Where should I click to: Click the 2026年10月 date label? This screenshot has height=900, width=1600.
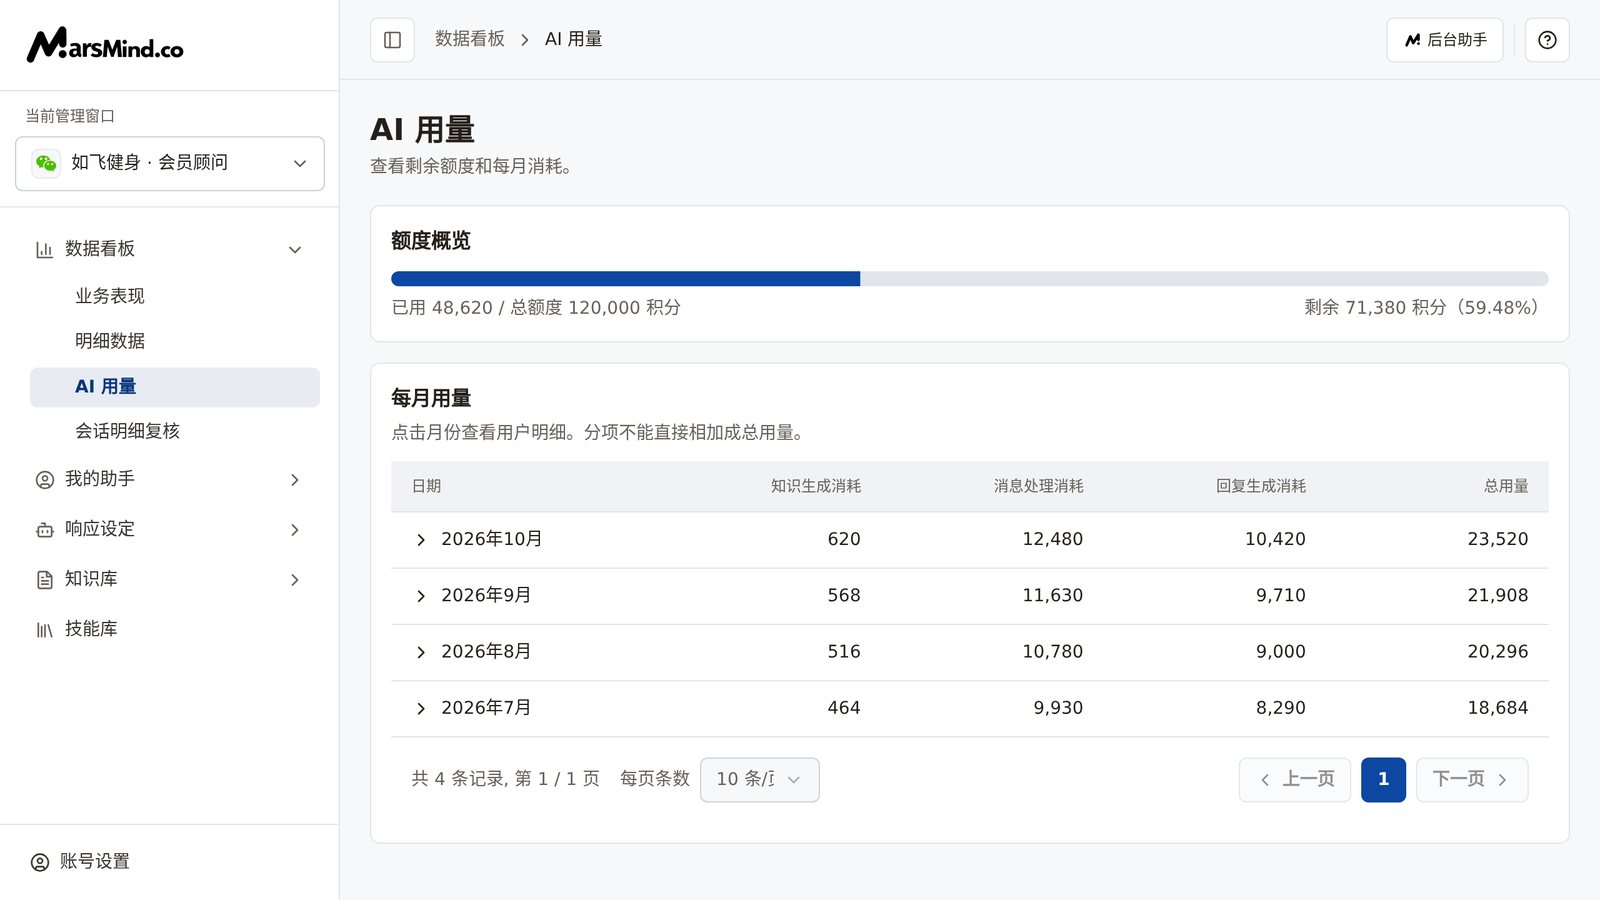pos(492,539)
